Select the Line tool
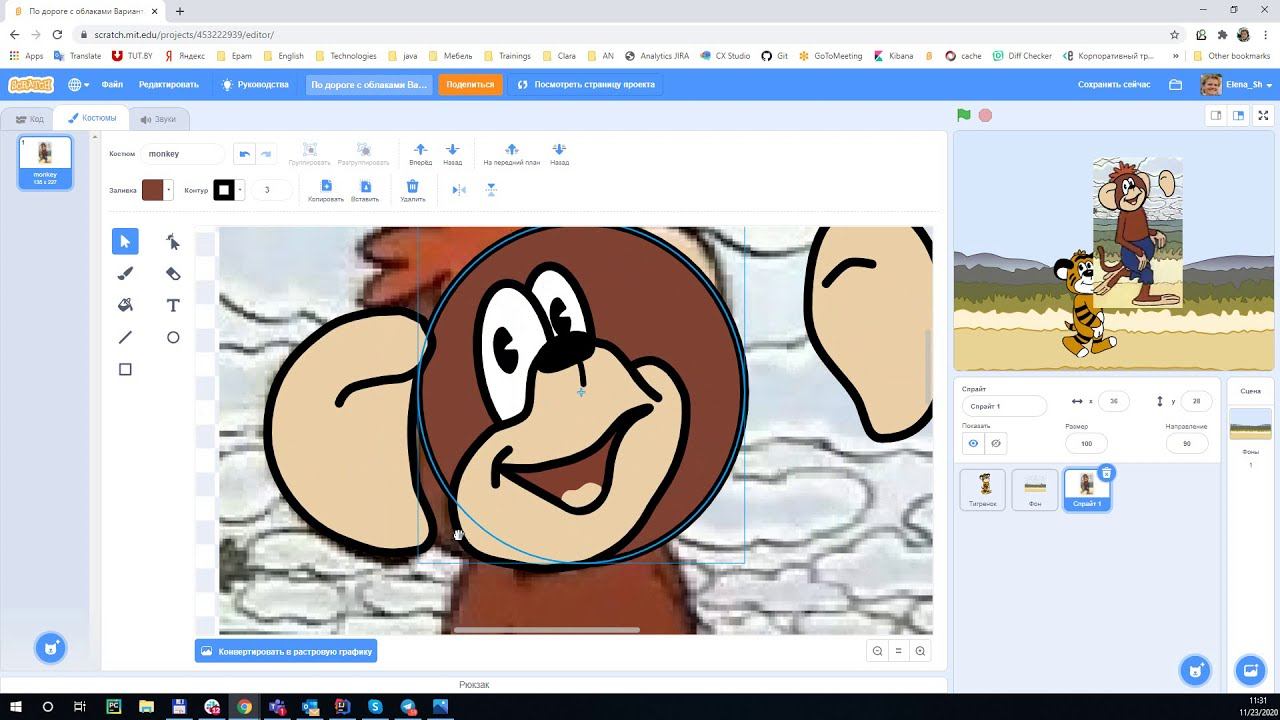1280x720 pixels. (125, 337)
